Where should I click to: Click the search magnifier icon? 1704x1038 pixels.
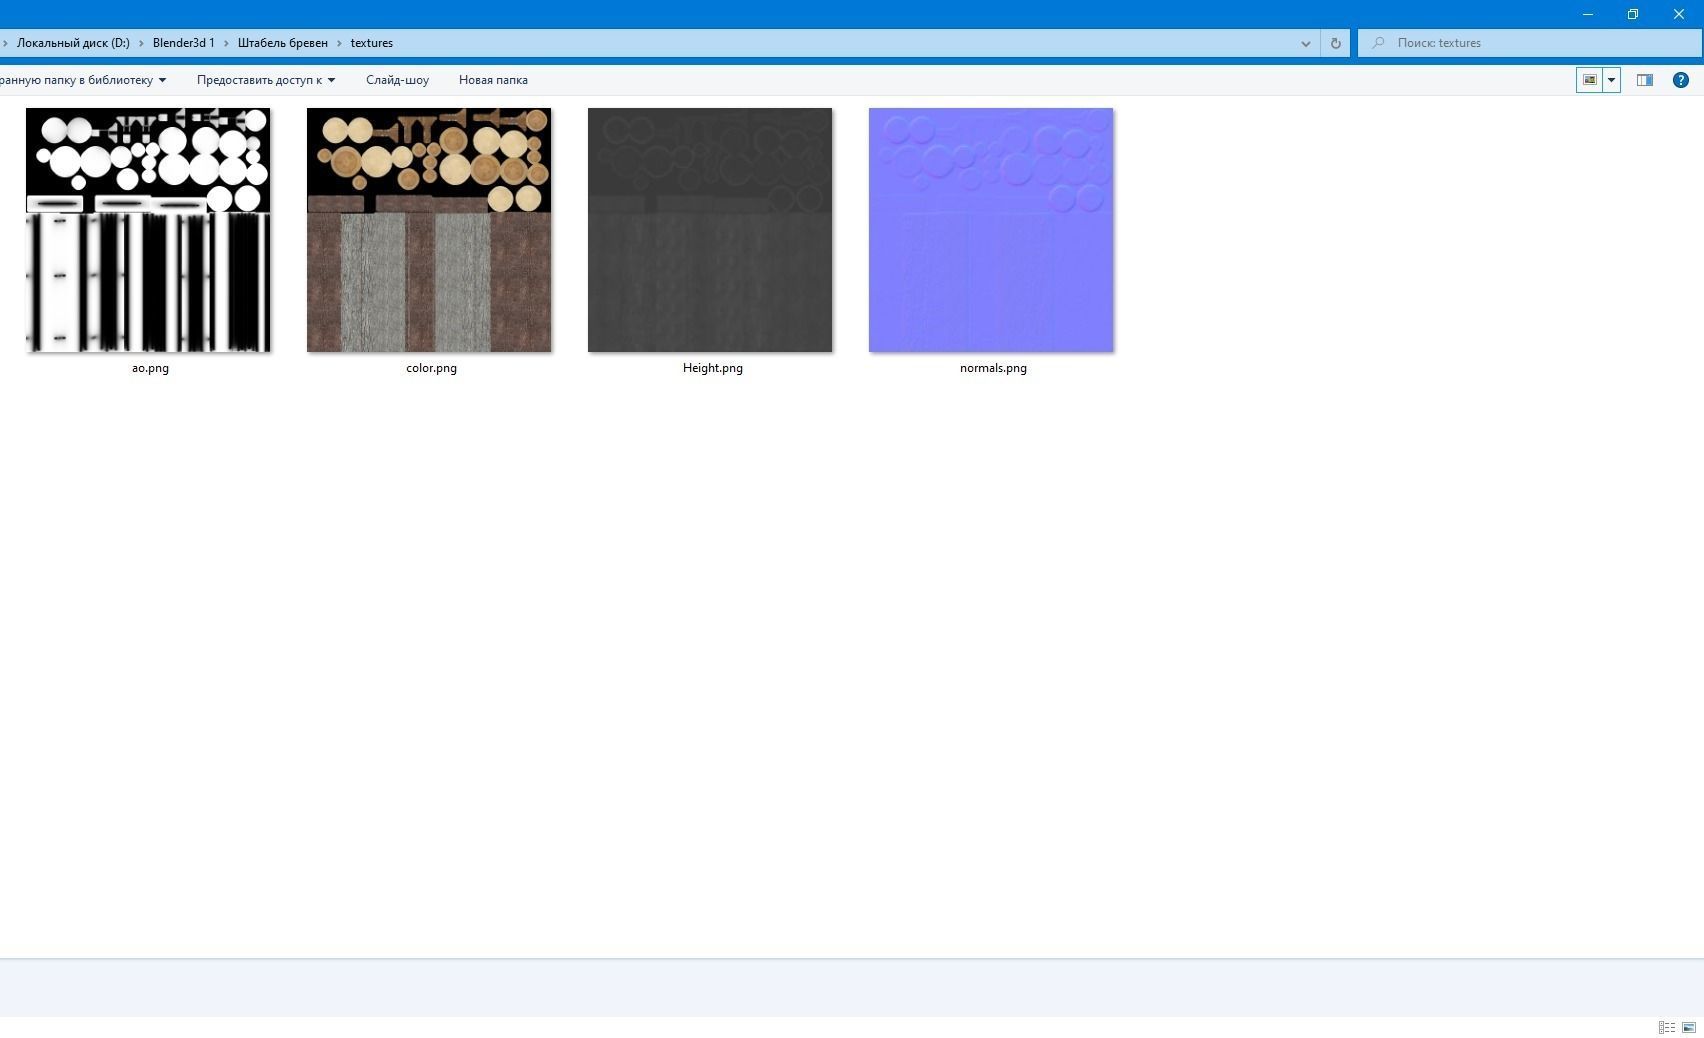coord(1379,43)
